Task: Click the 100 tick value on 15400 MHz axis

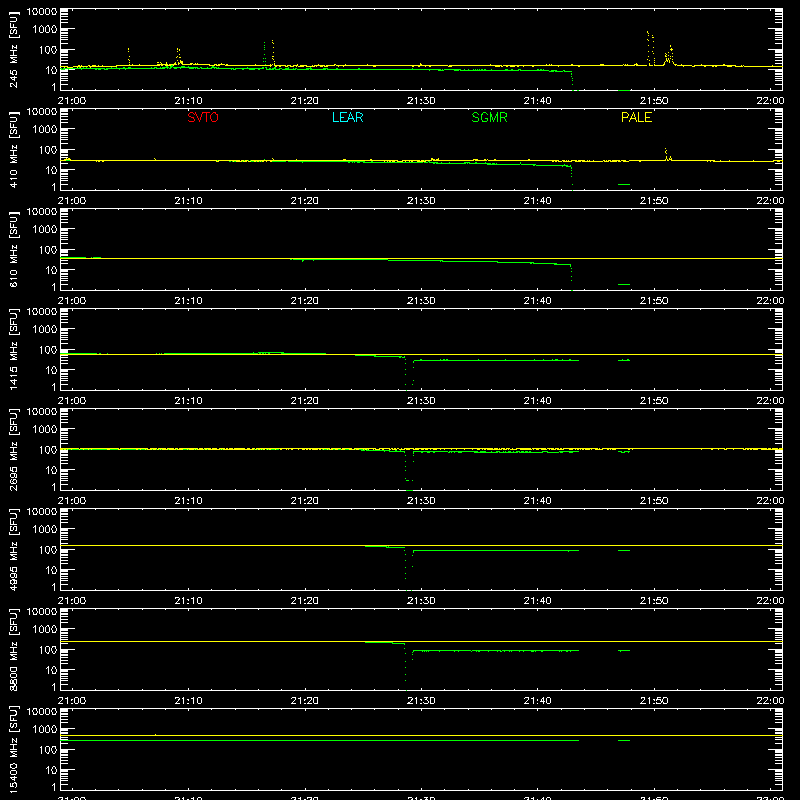Action: click(x=47, y=750)
